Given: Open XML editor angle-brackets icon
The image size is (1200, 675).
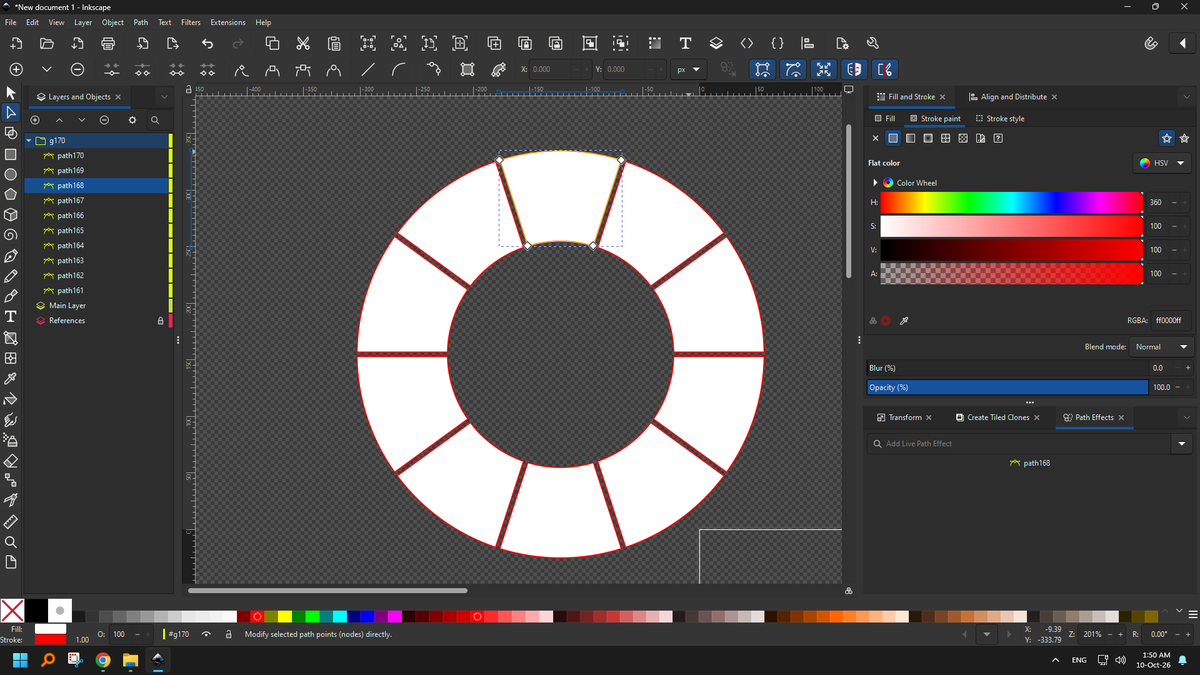Looking at the screenshot, I should point(746,43).
